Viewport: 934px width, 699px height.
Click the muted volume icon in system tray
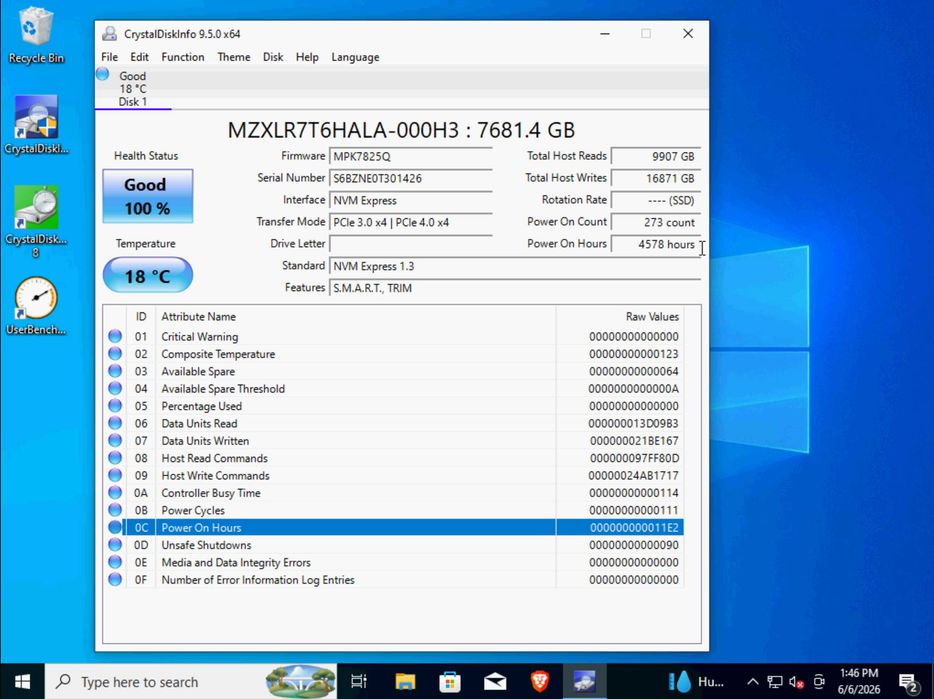(796, 681)
